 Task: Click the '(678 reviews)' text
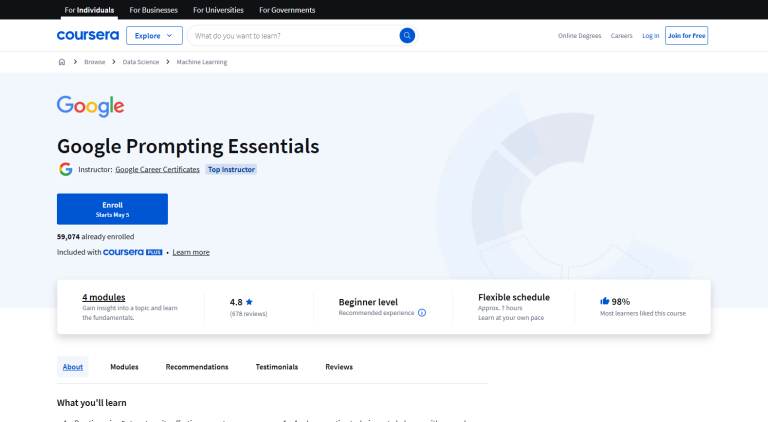click(248, 314)
